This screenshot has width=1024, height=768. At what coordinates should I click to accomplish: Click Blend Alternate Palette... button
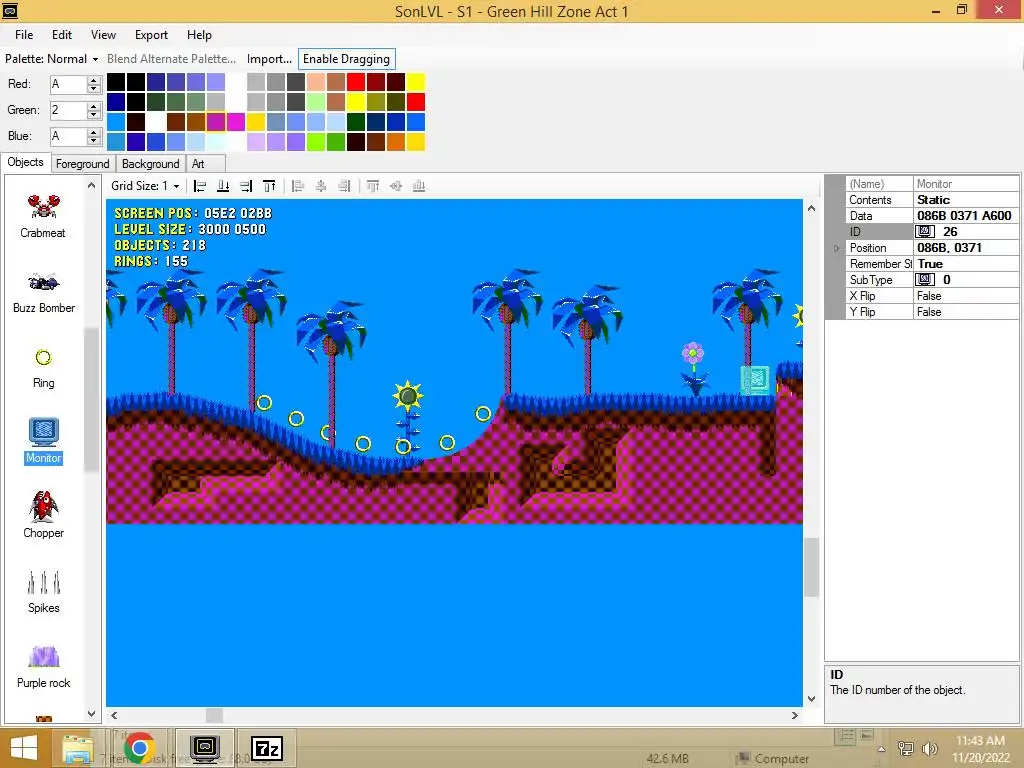point(171,59)
